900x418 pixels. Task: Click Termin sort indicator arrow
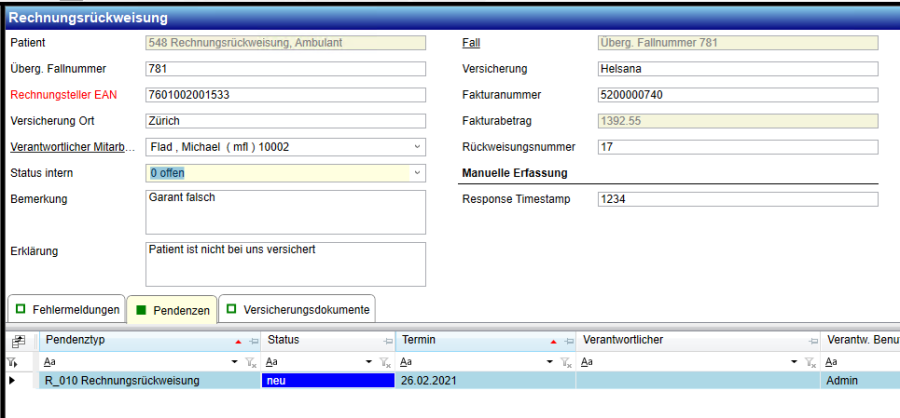[x=553, y=342]
